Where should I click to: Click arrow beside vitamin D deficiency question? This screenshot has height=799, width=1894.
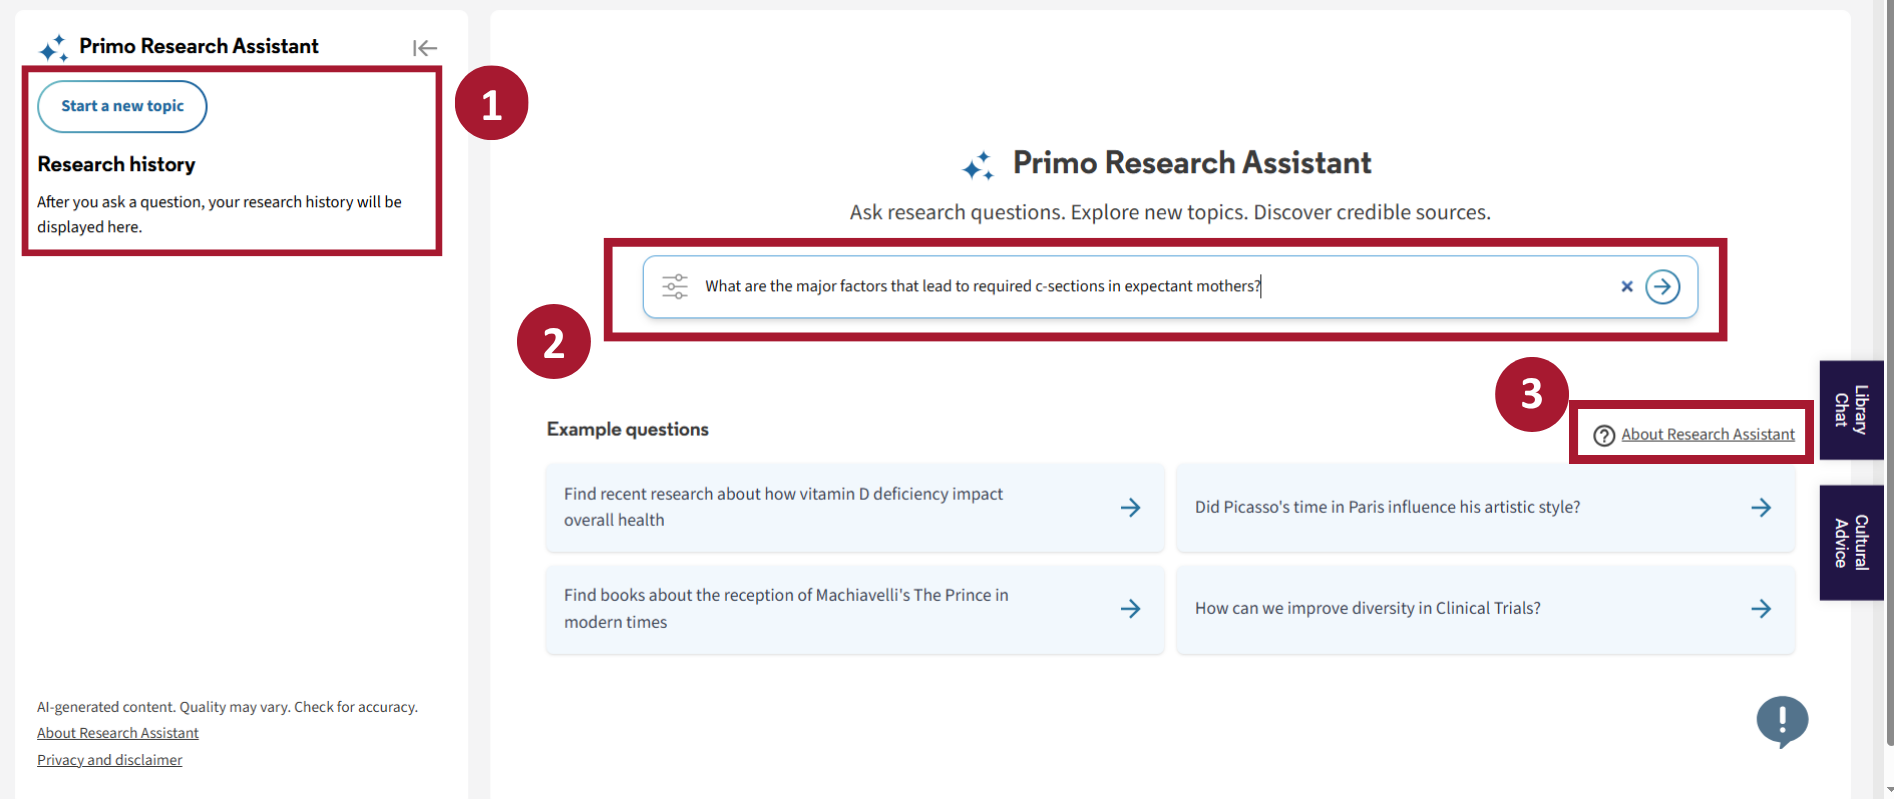[x=1130, y=508]
